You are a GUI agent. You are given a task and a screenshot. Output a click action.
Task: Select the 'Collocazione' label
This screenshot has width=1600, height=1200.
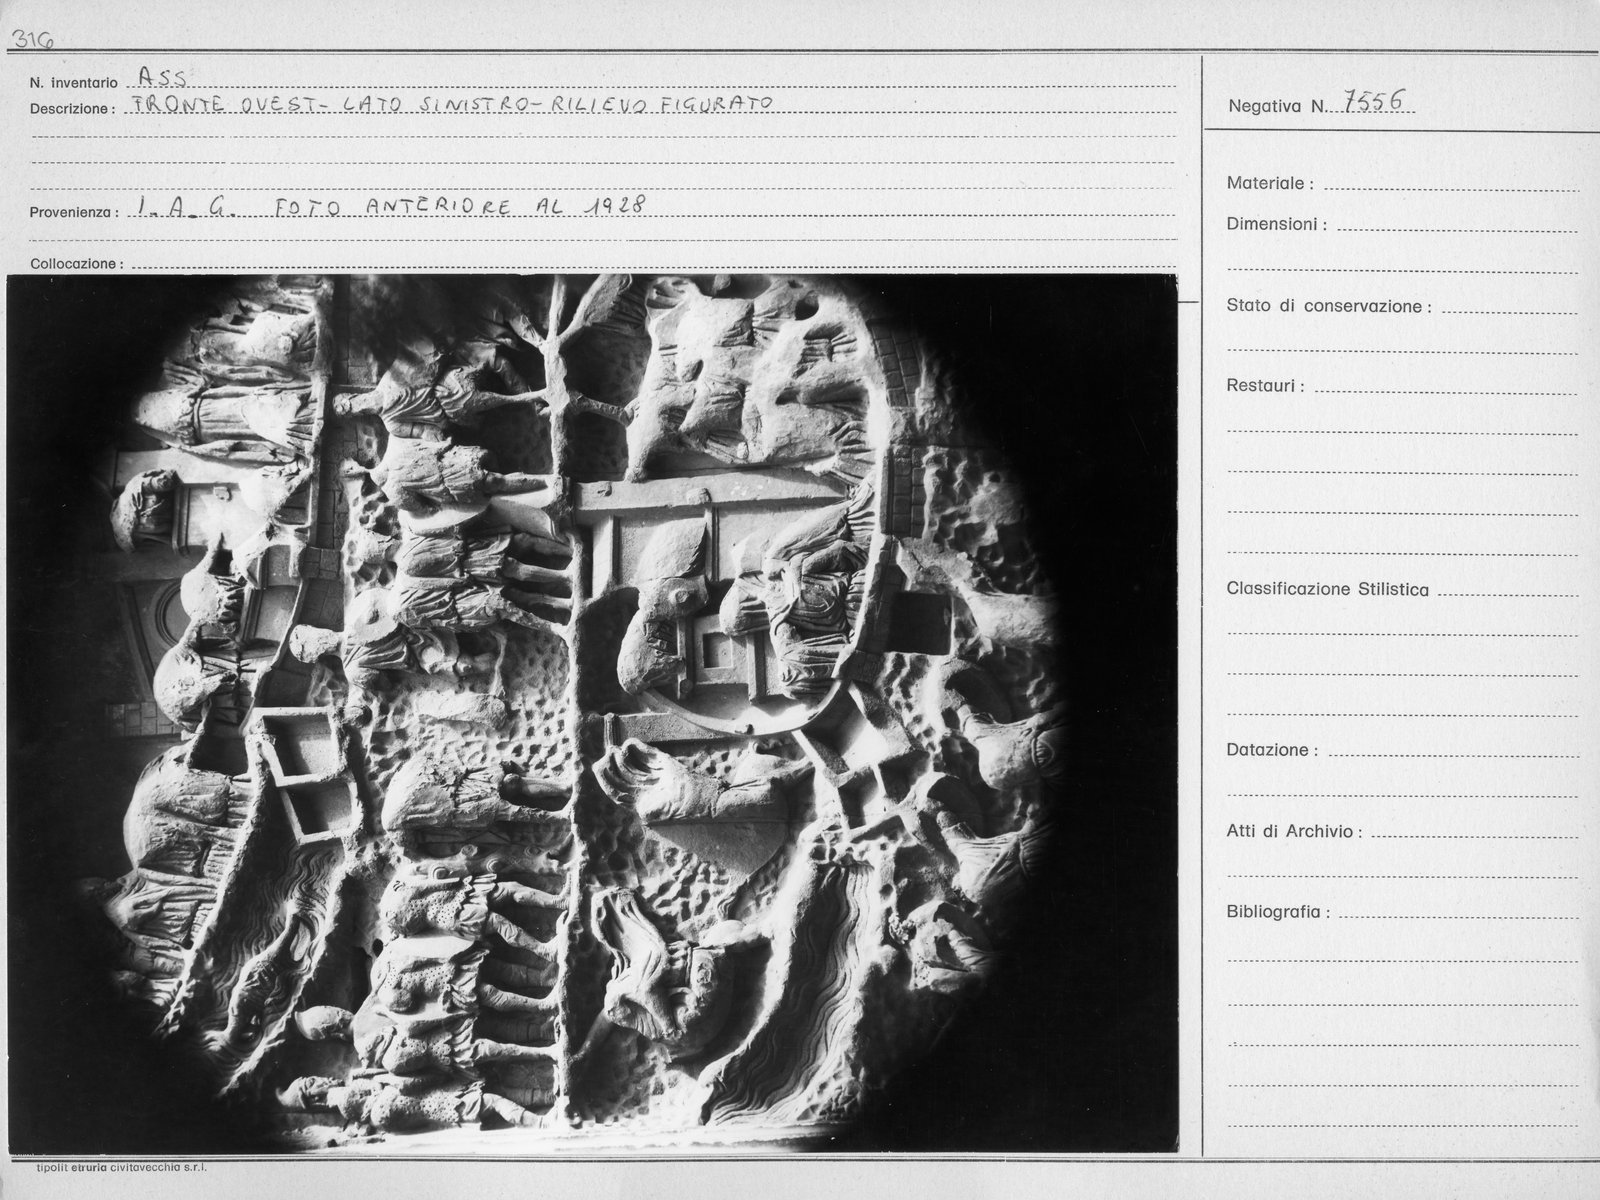point(77,264)
